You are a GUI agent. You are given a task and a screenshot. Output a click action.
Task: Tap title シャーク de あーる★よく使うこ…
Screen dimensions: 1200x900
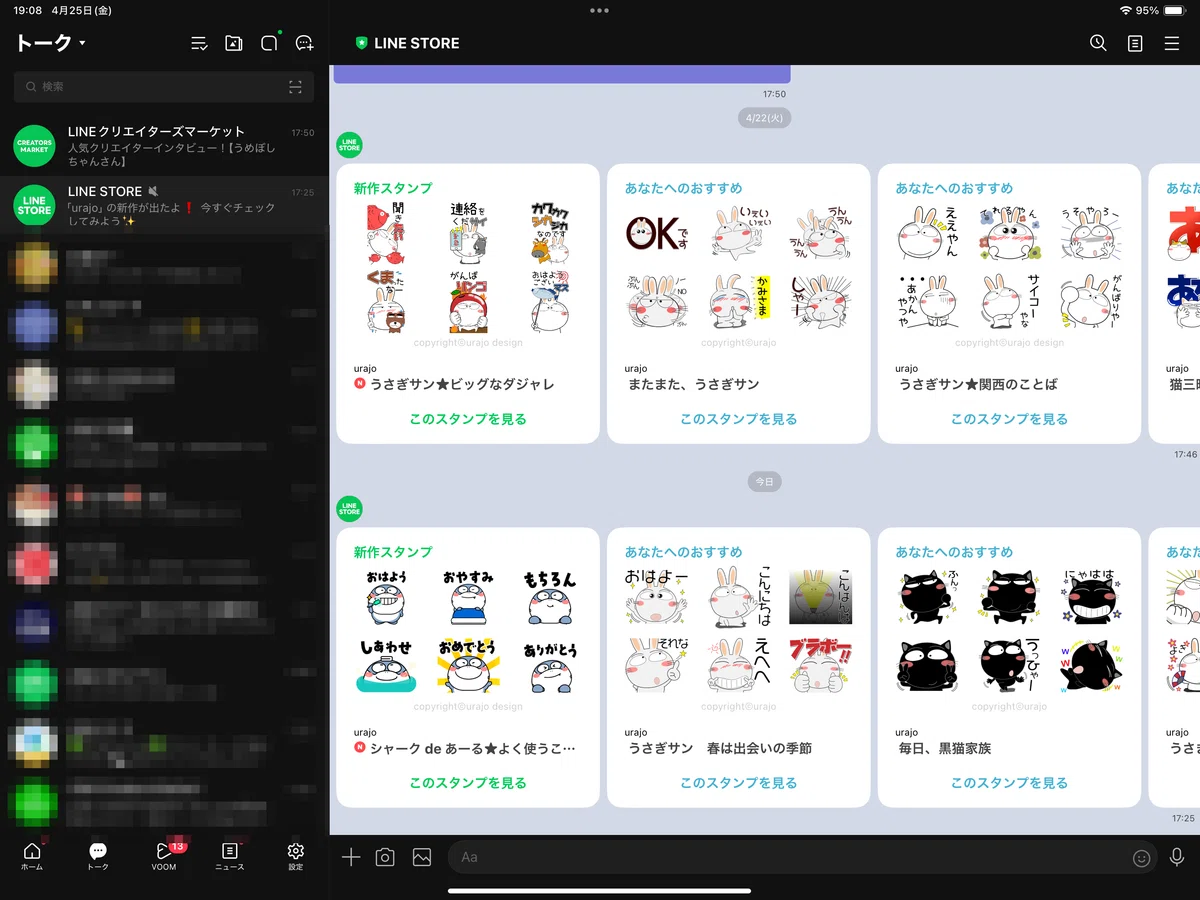(473, 748)
